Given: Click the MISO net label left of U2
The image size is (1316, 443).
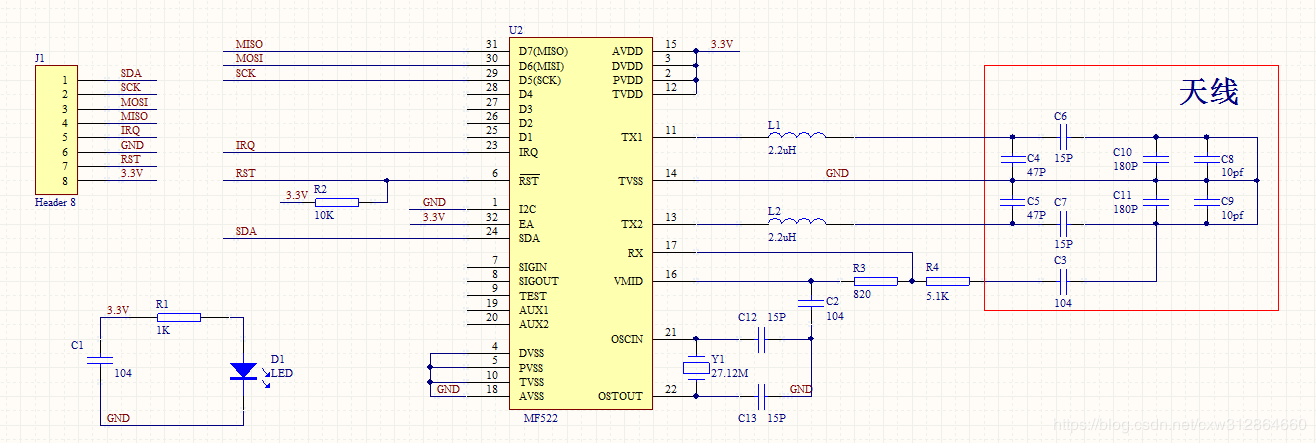Looking at the screenshot, I should tap(249, 45).
